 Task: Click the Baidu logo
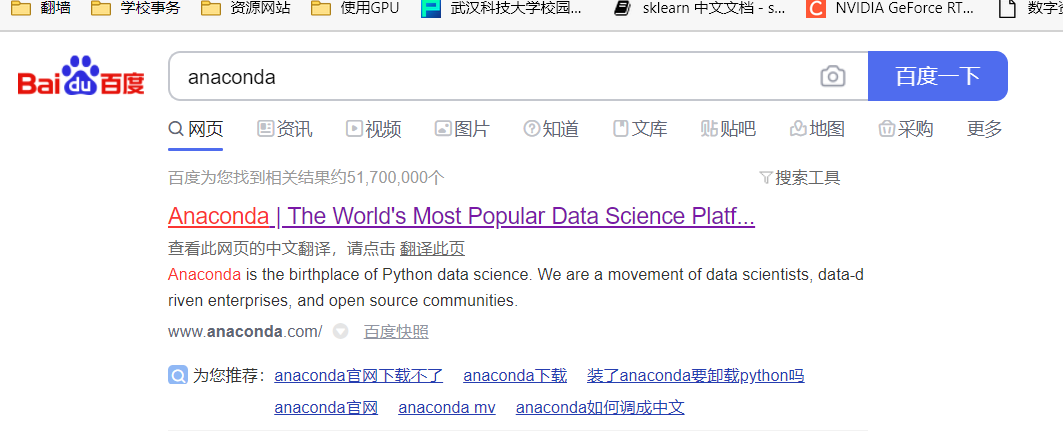81,76
